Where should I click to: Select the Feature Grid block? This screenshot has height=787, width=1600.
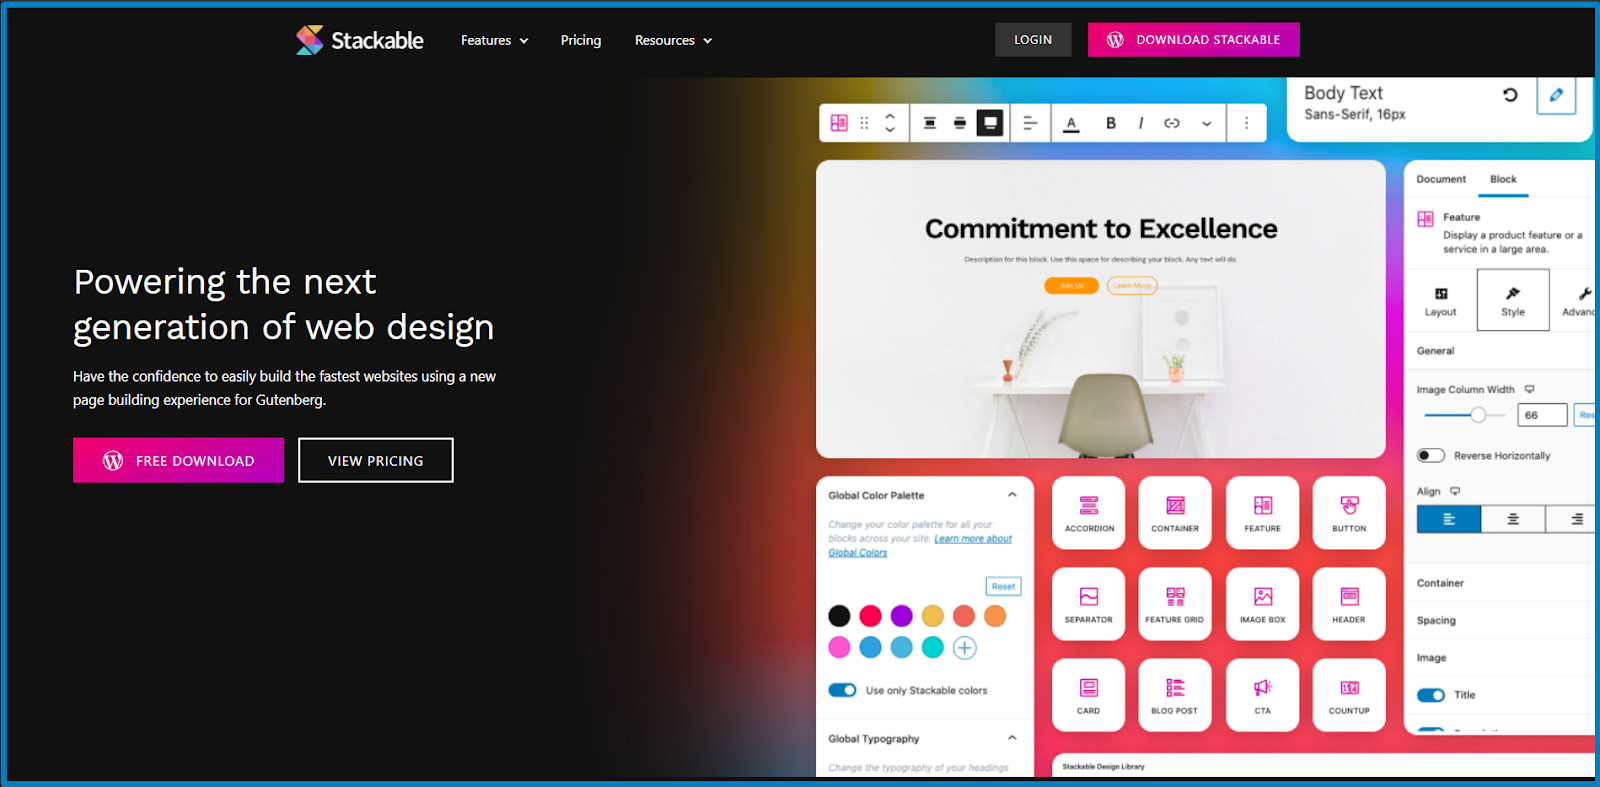[1175, 604]
